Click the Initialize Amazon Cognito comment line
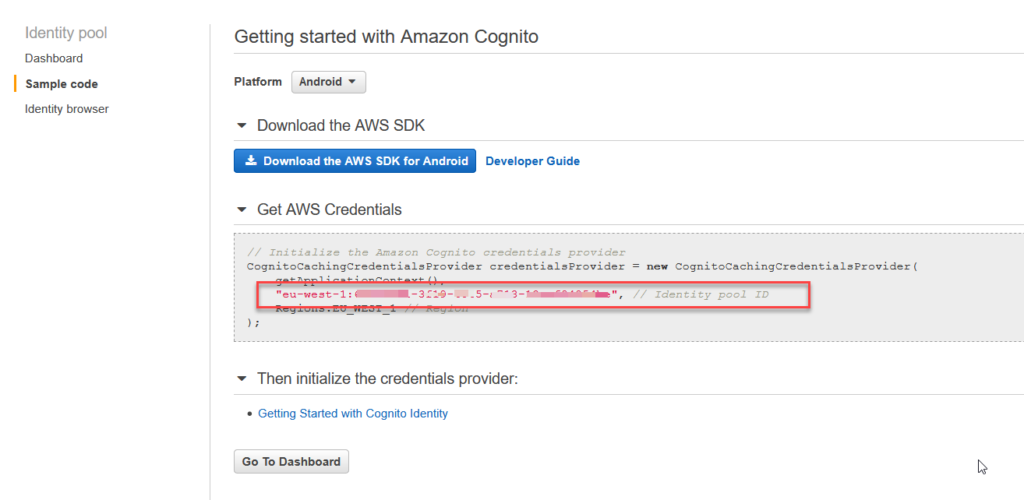 (436, 252)
